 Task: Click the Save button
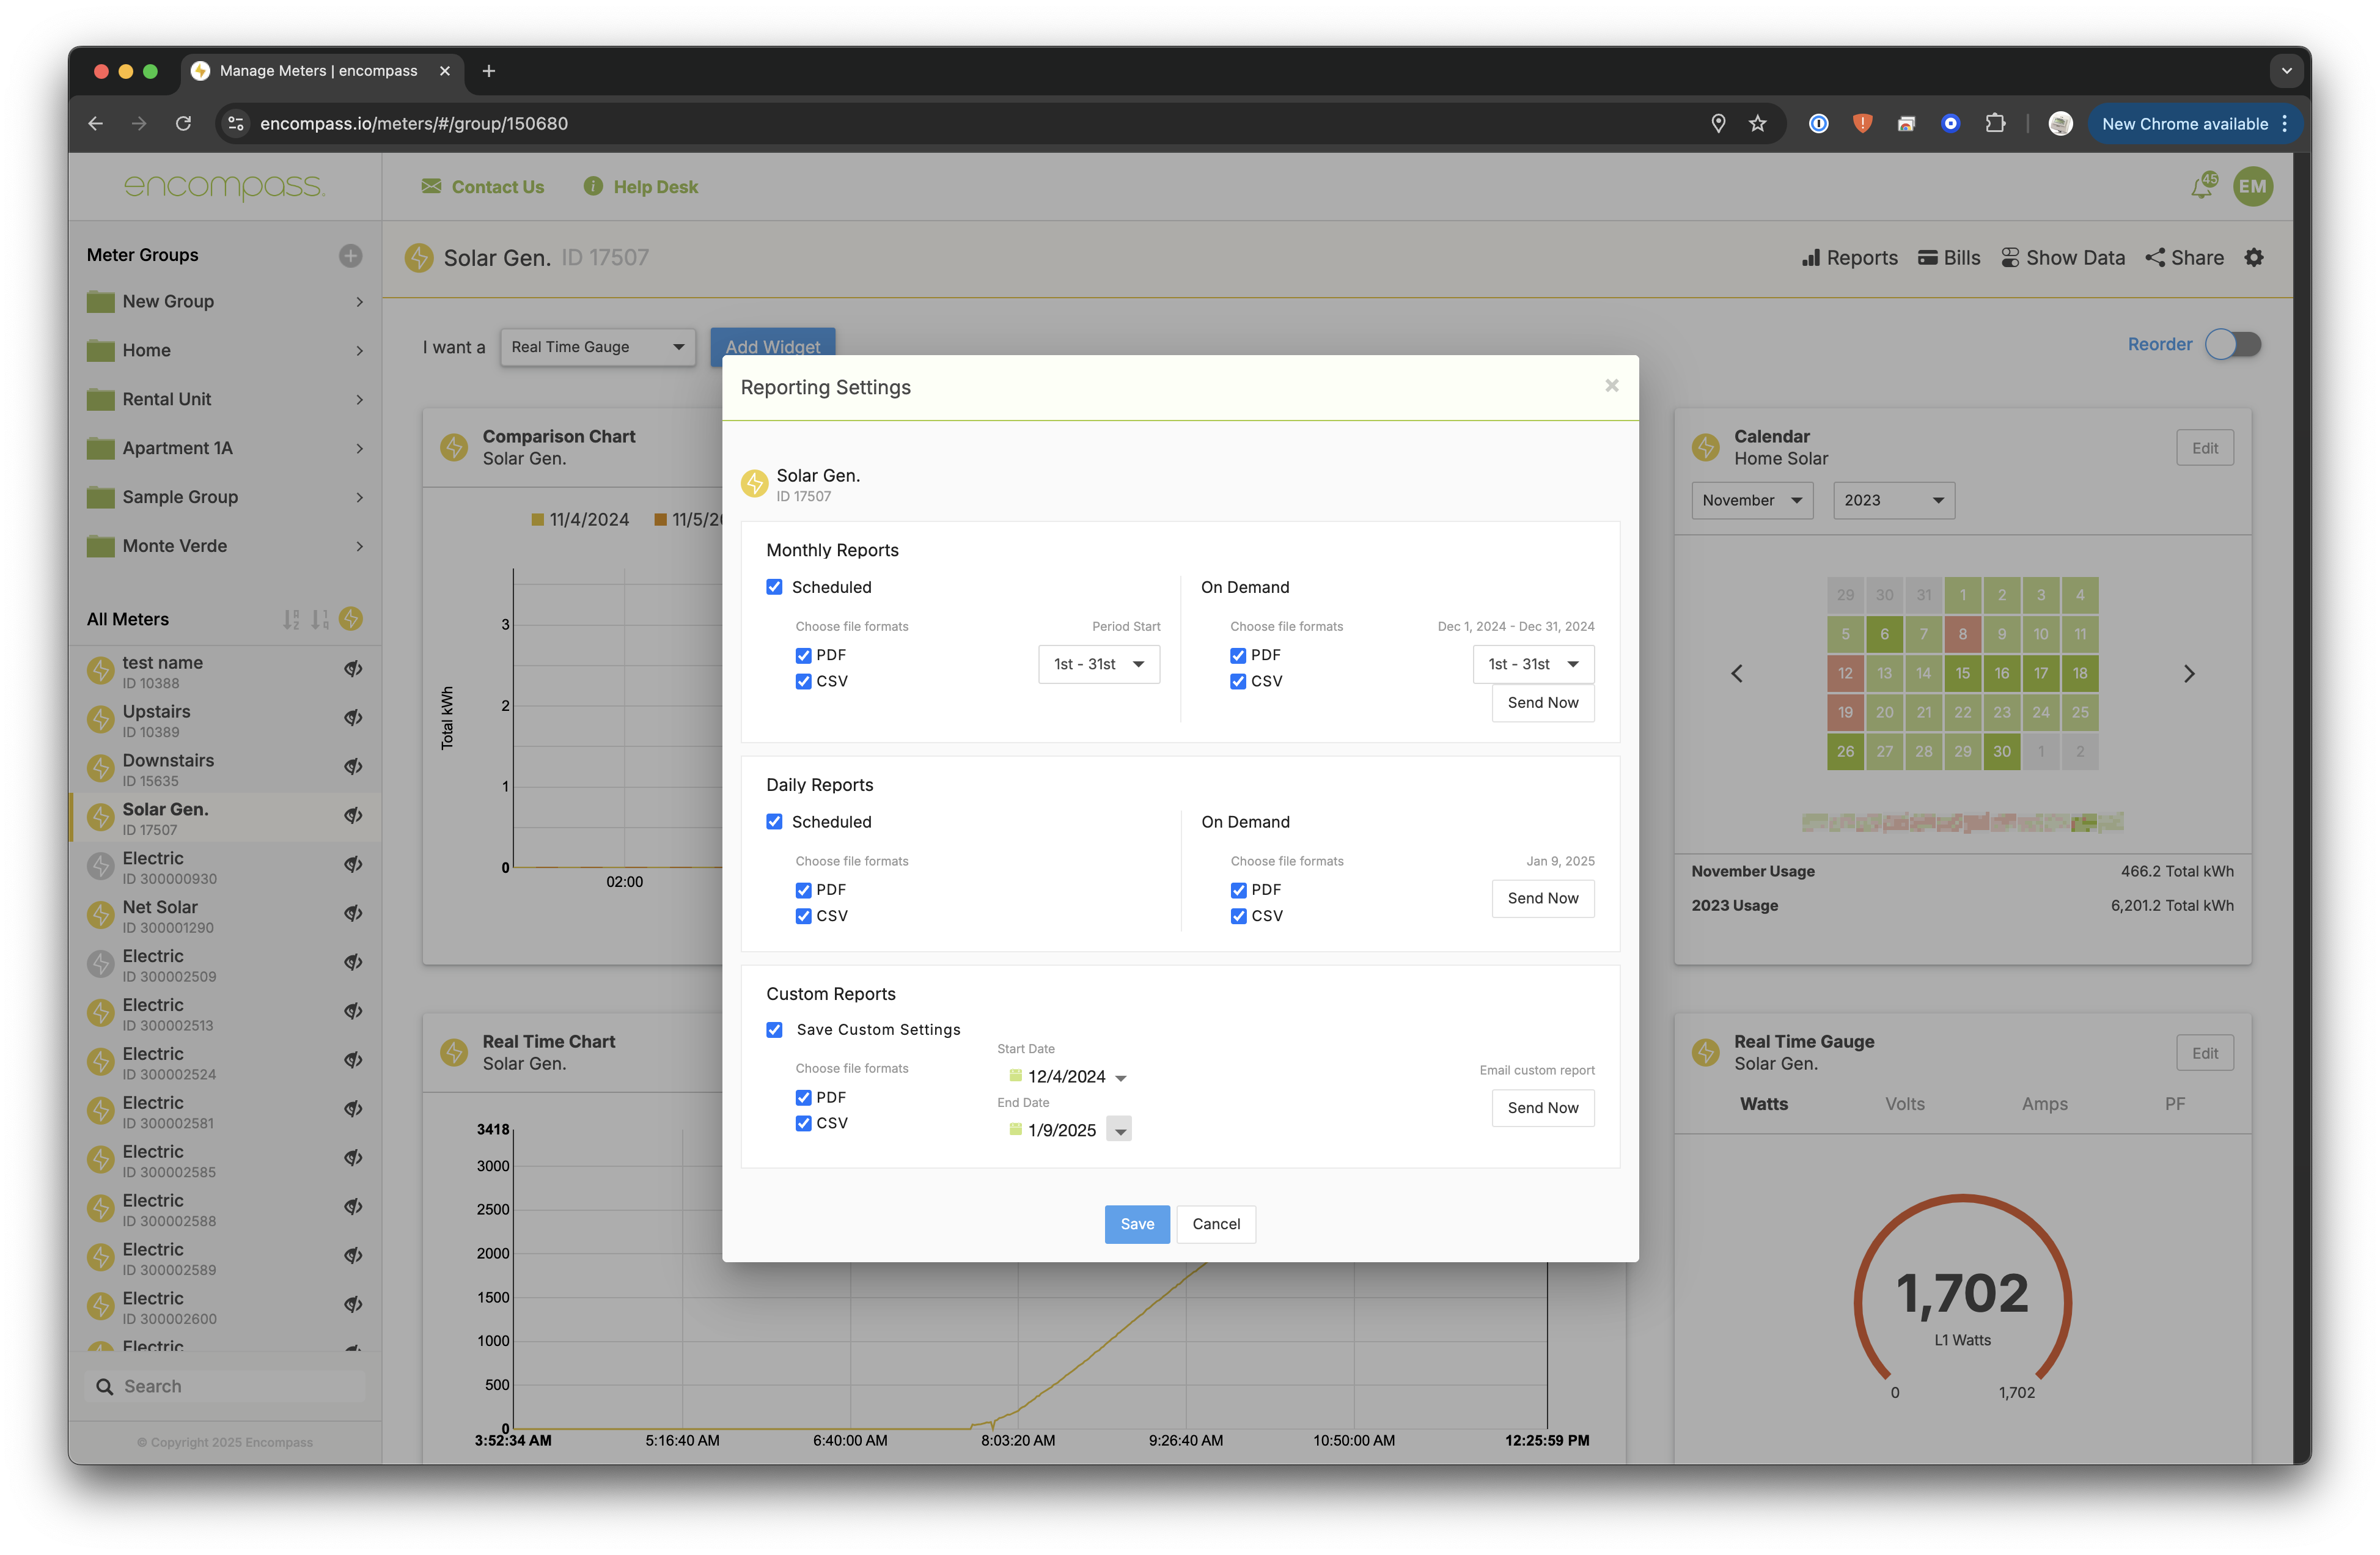coord(1136,1224)
